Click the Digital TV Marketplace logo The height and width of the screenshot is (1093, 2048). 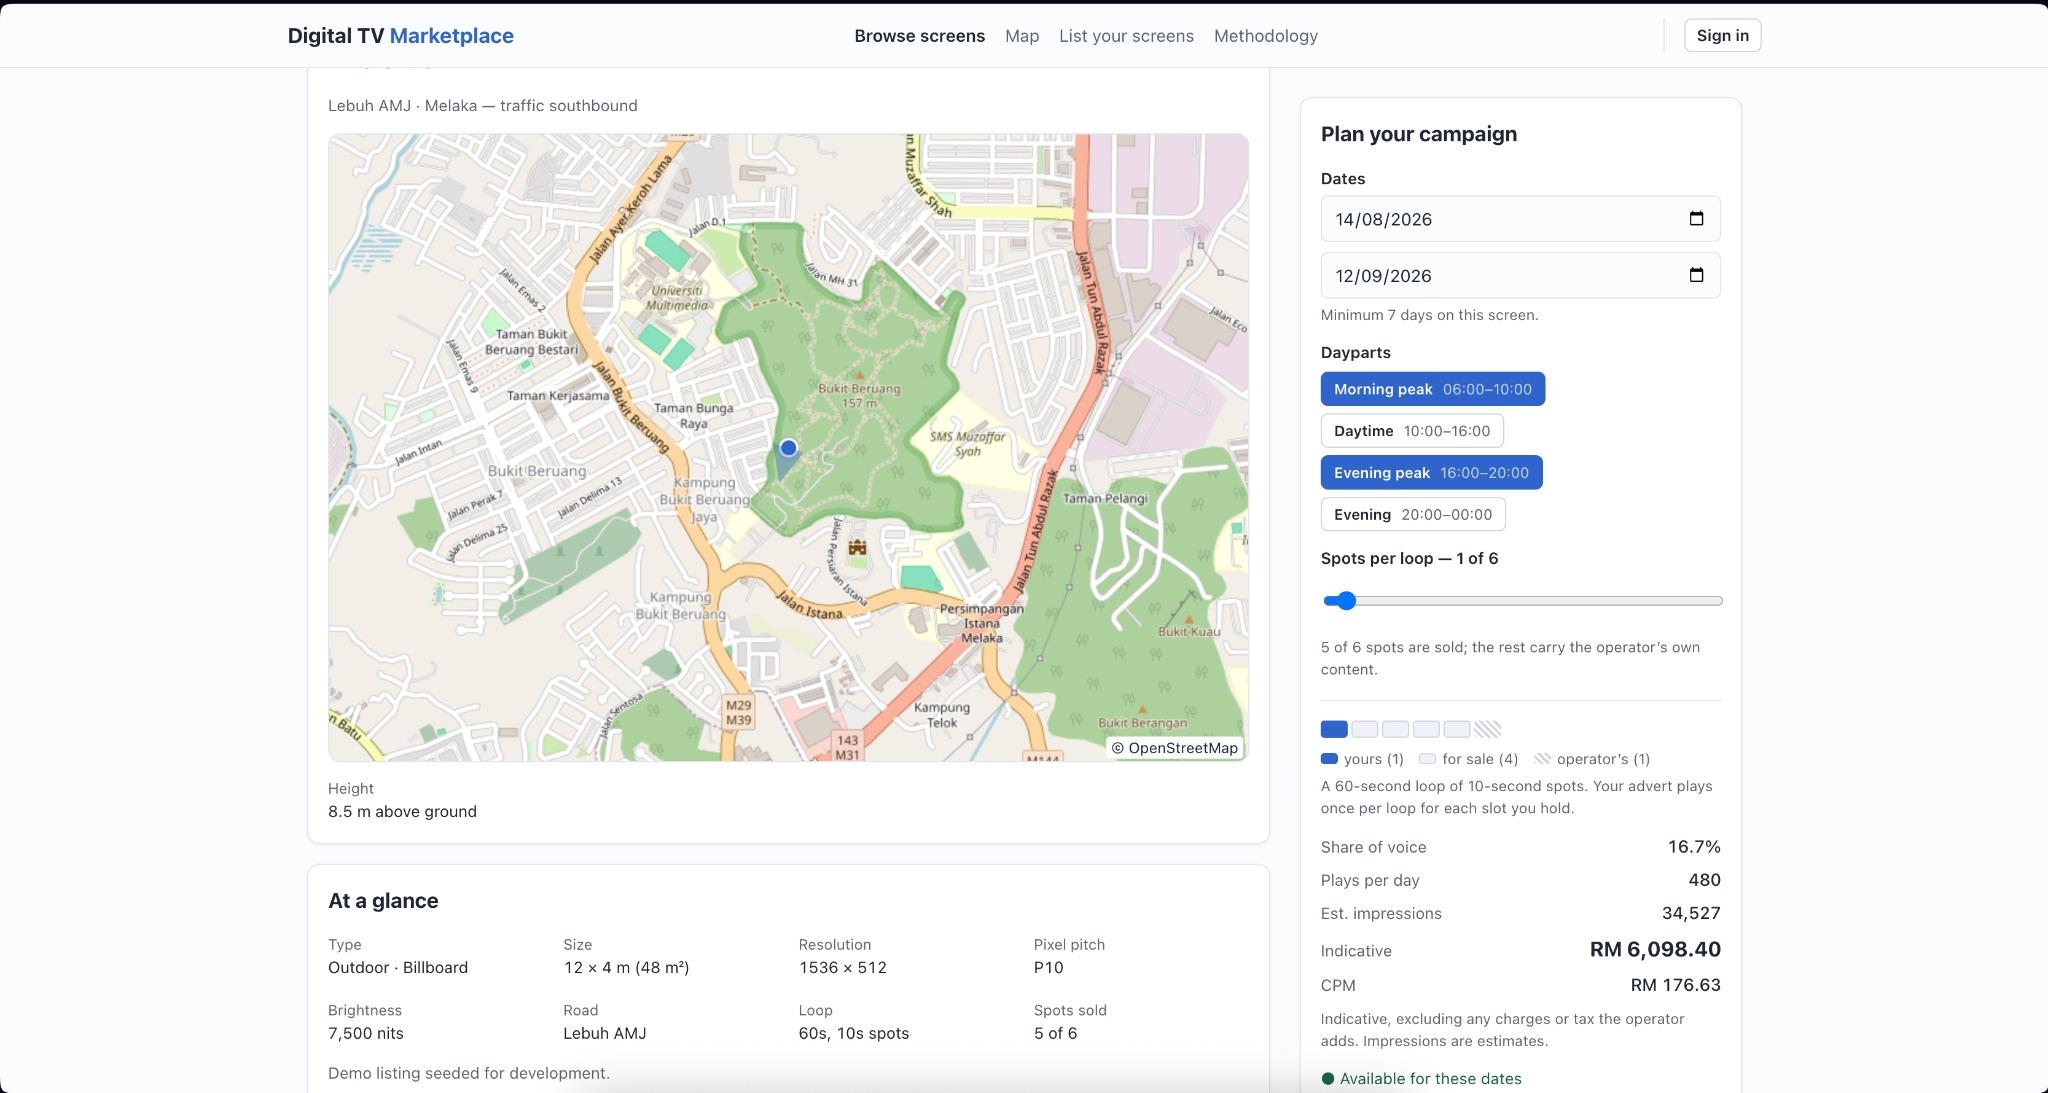point(400,36)
